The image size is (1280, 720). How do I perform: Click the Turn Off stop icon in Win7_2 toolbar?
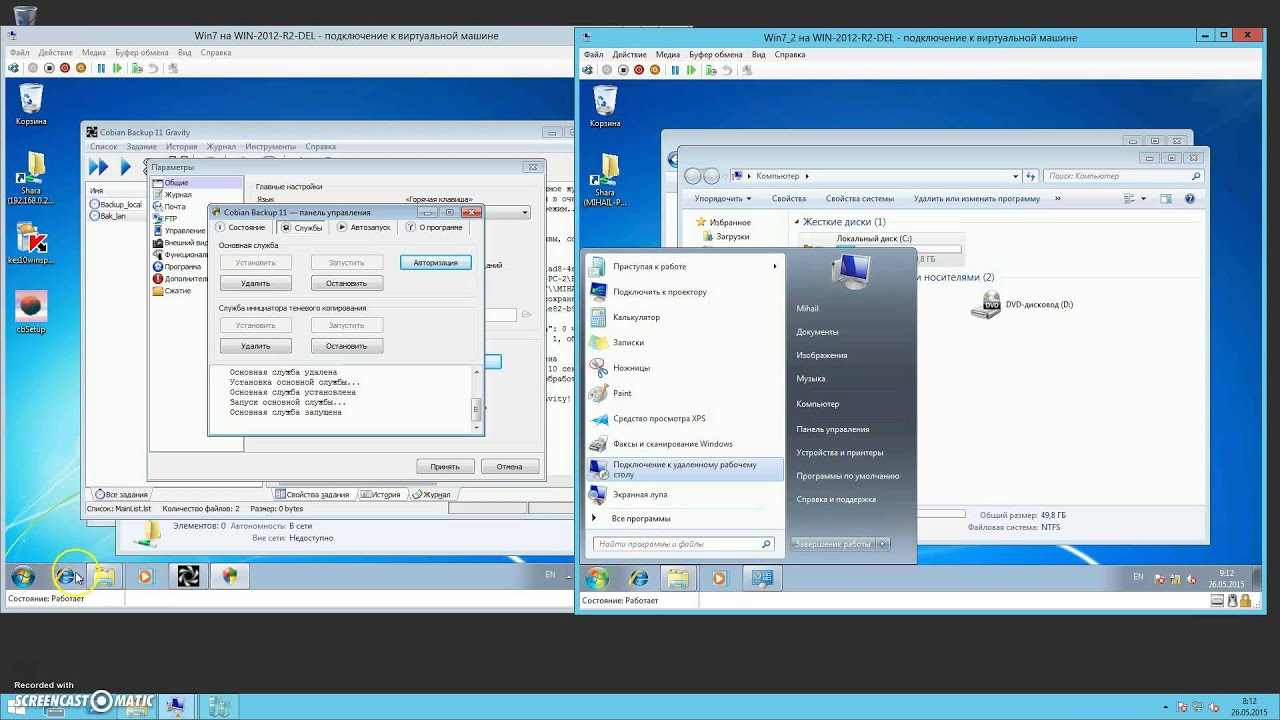point(623,70)
